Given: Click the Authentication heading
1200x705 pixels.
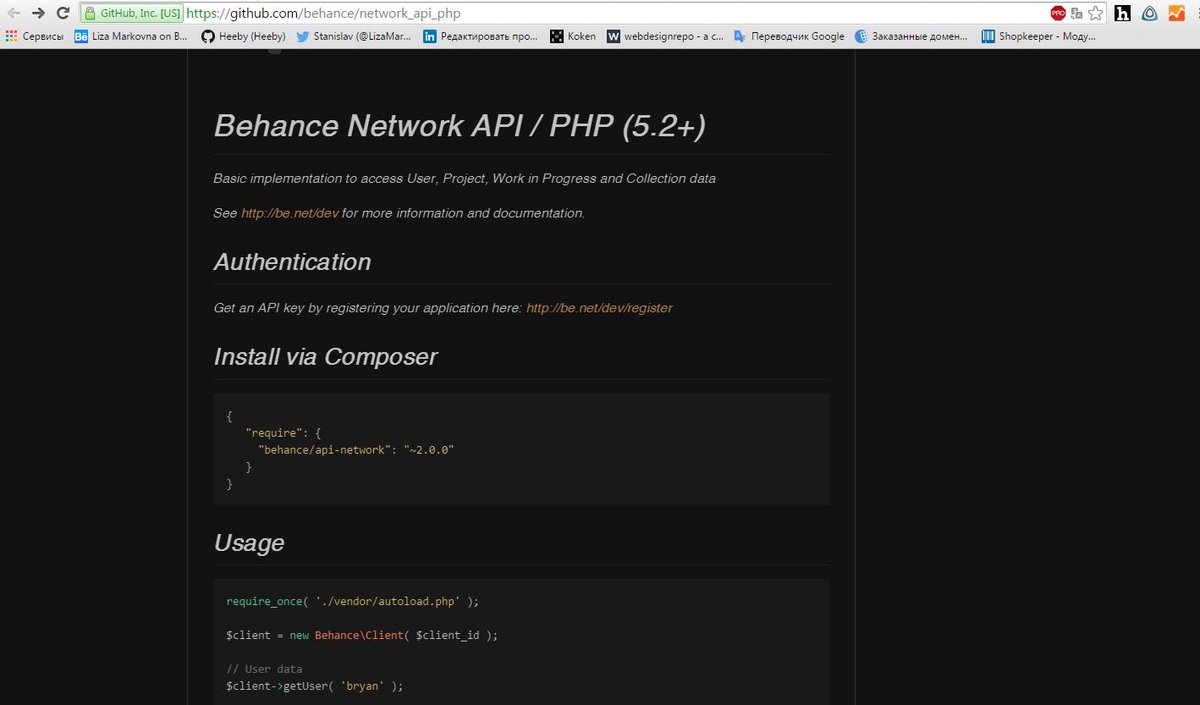Looking at the screenshot, I should pos(292,262).
